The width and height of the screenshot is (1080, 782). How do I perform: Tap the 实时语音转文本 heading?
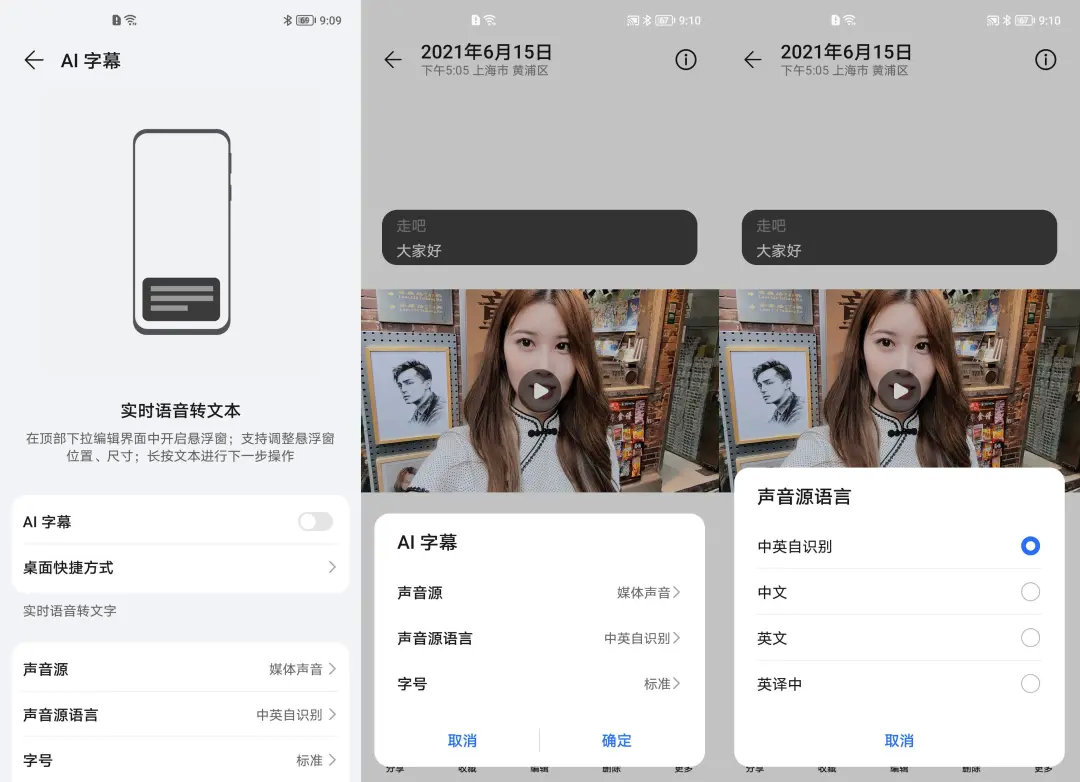pyautogui.click(x=180, y=411)
